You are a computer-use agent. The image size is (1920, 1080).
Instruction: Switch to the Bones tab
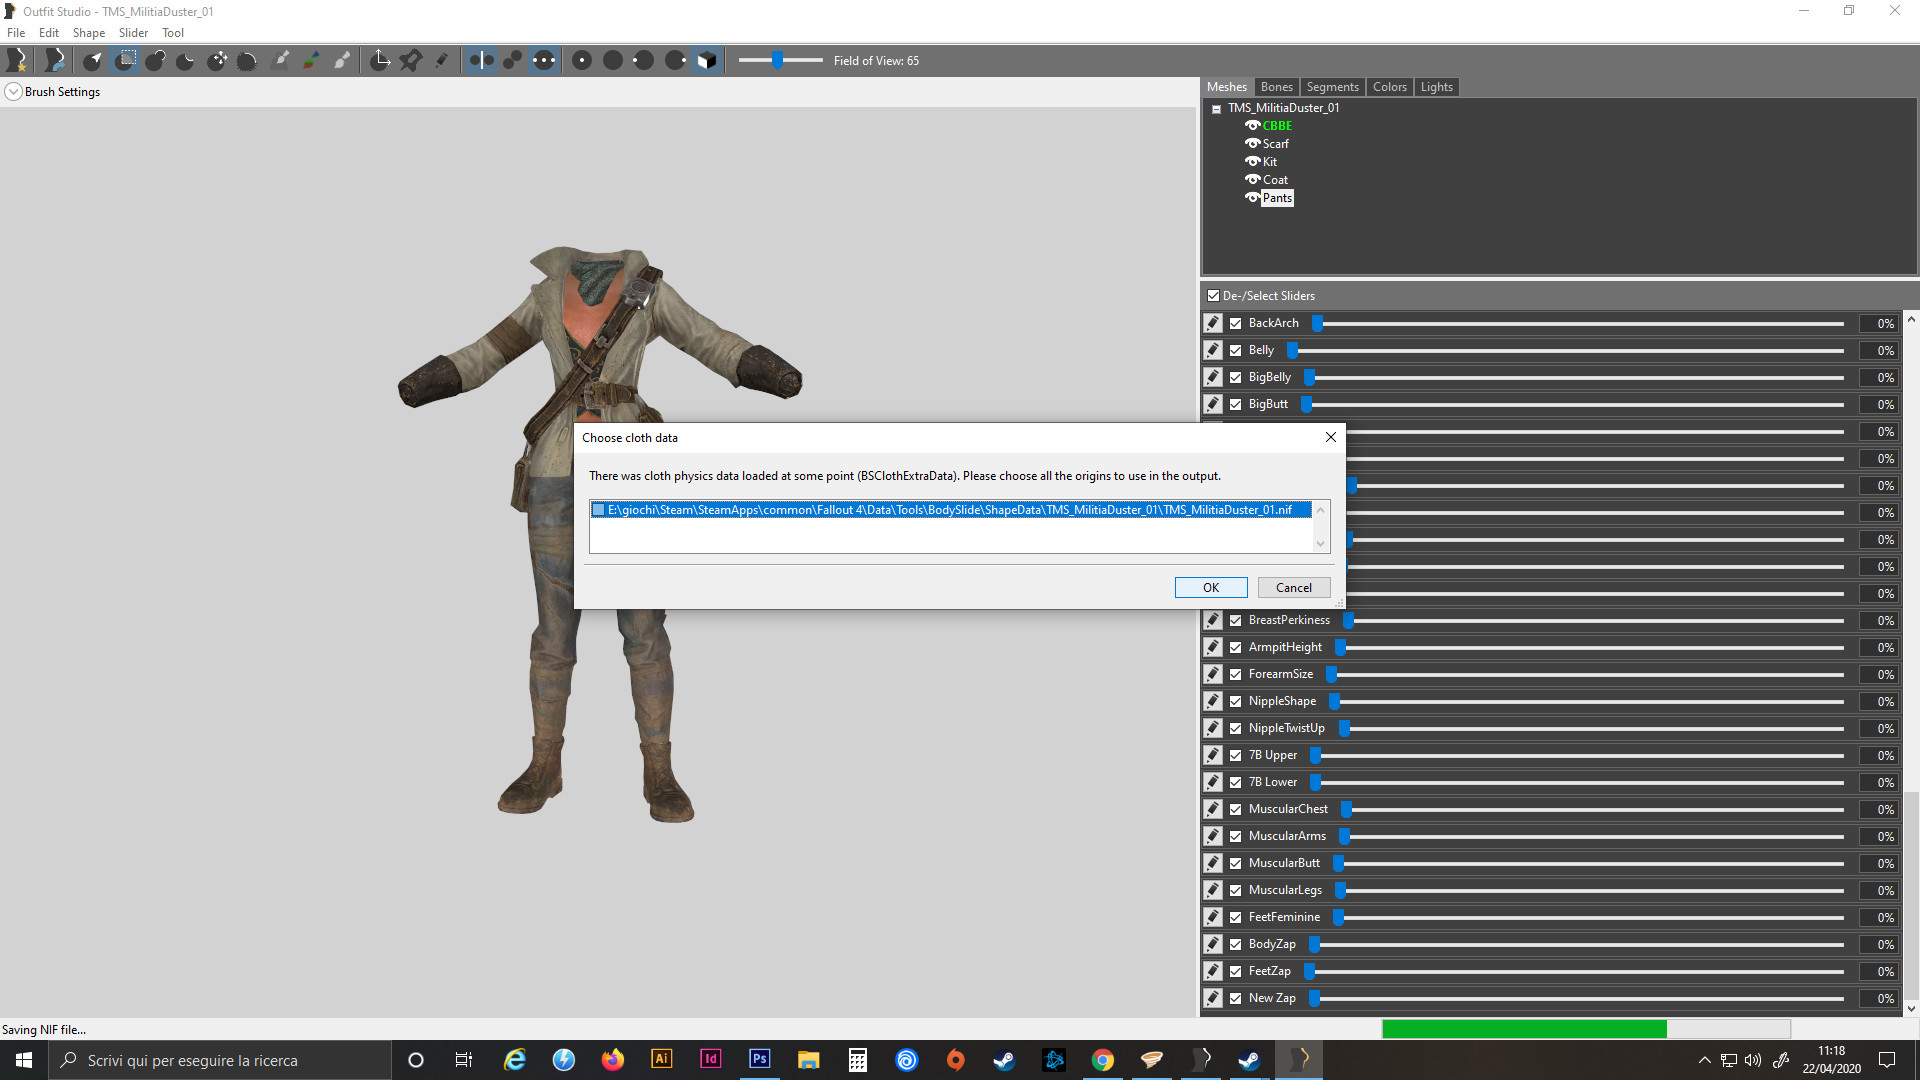point(1276,87)
